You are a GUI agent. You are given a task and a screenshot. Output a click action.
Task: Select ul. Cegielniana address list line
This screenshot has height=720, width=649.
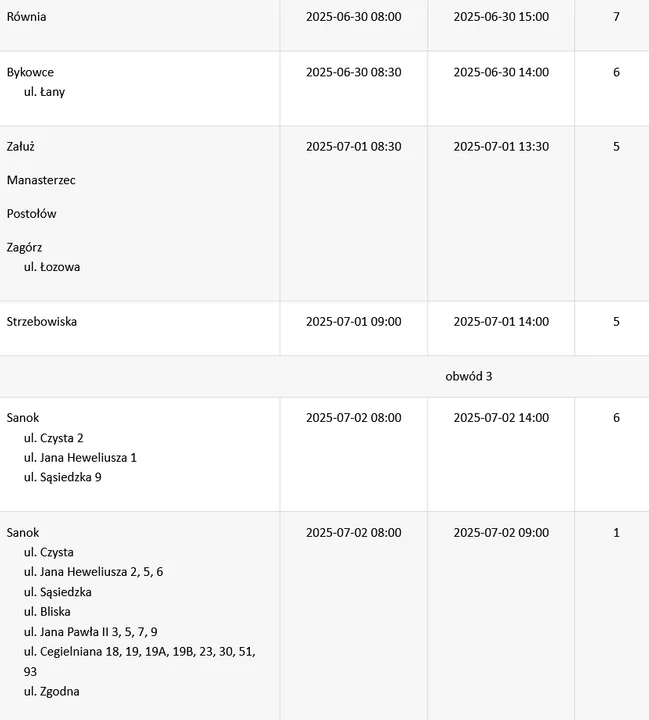pyautogui.click(x=140, y=661)
